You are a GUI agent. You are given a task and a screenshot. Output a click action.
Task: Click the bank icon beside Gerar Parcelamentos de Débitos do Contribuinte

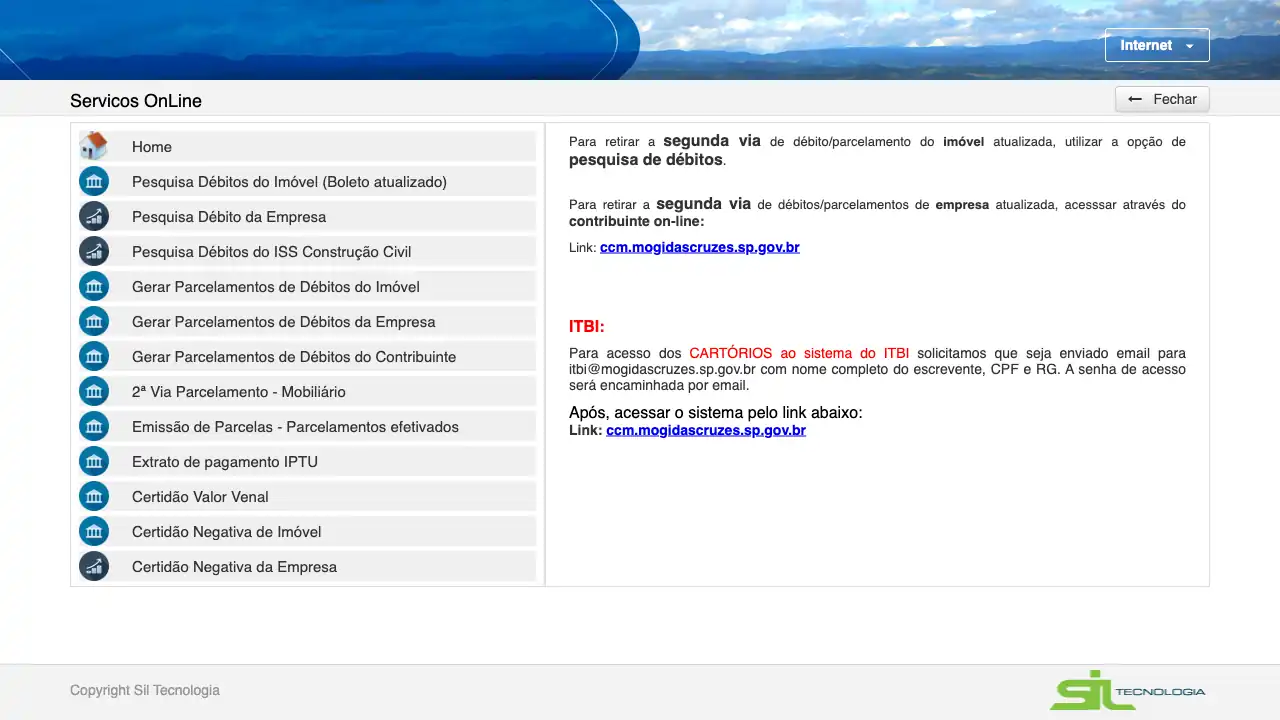point(94,356)
